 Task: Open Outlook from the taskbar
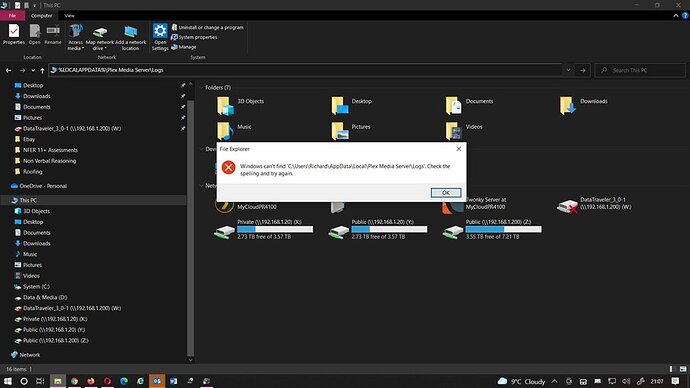pos(157,381)
